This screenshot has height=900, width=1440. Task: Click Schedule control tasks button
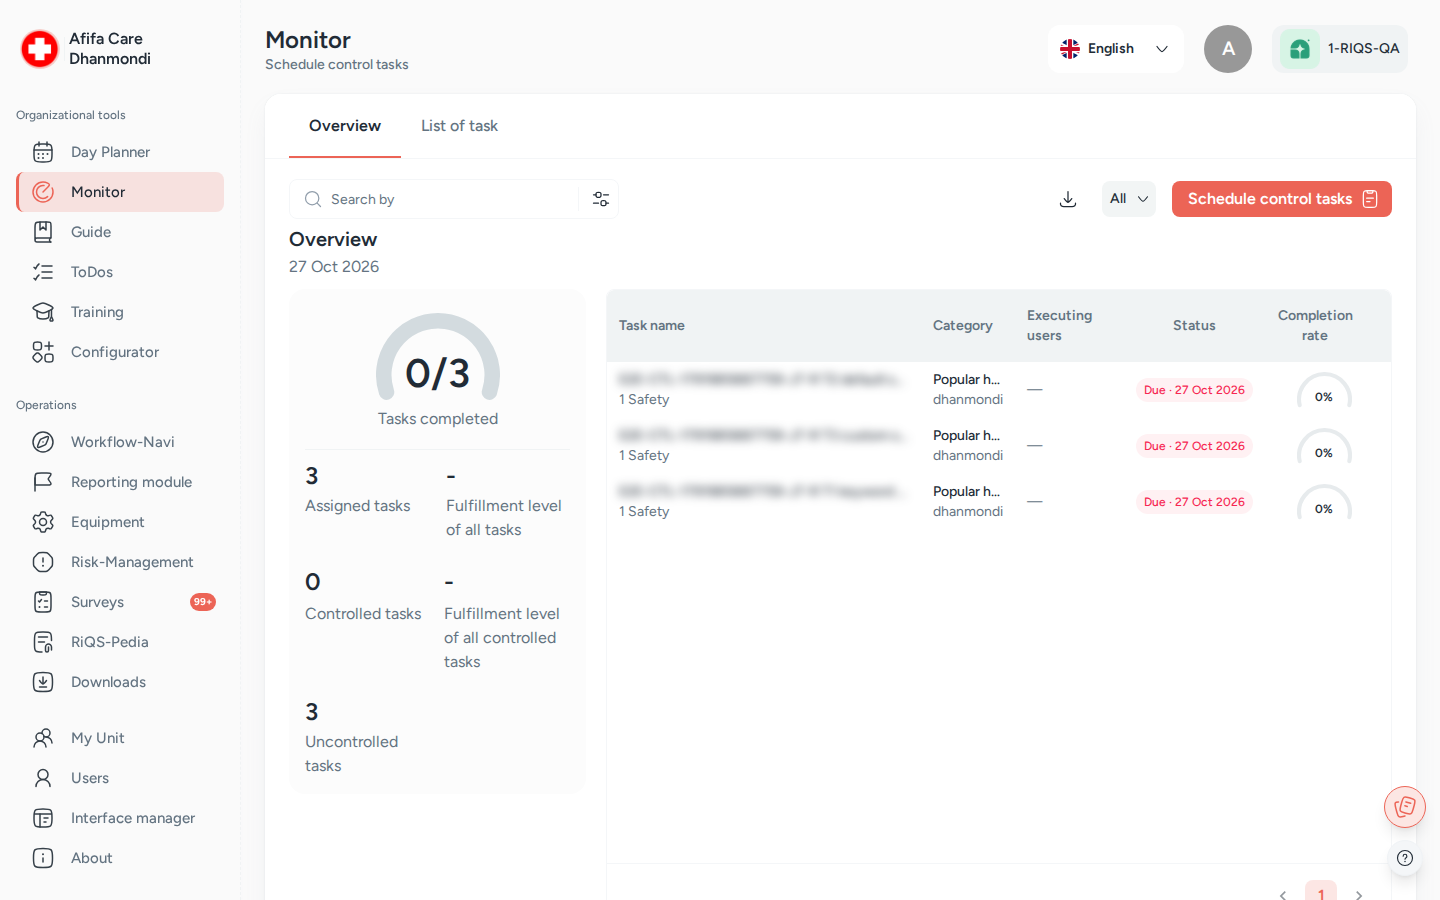(x=1282, y=199)
